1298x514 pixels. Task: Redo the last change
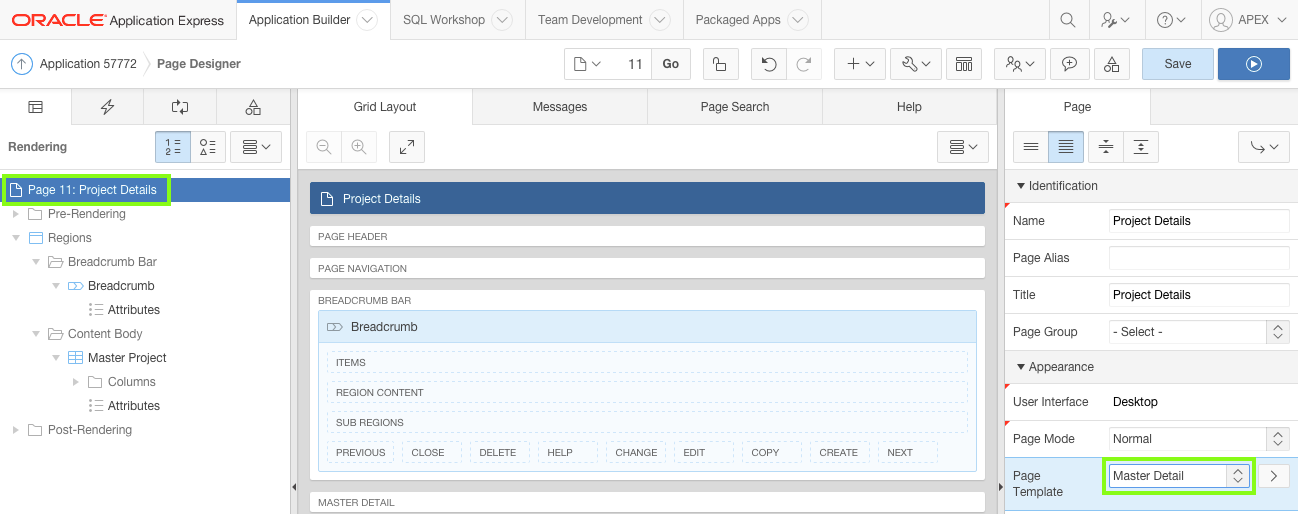(x=803, y=64)
